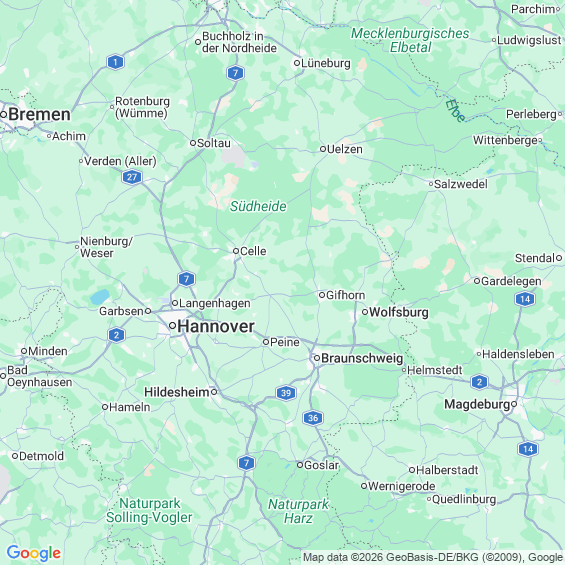Click the A2 shield west of Hannover

point(116,335)
